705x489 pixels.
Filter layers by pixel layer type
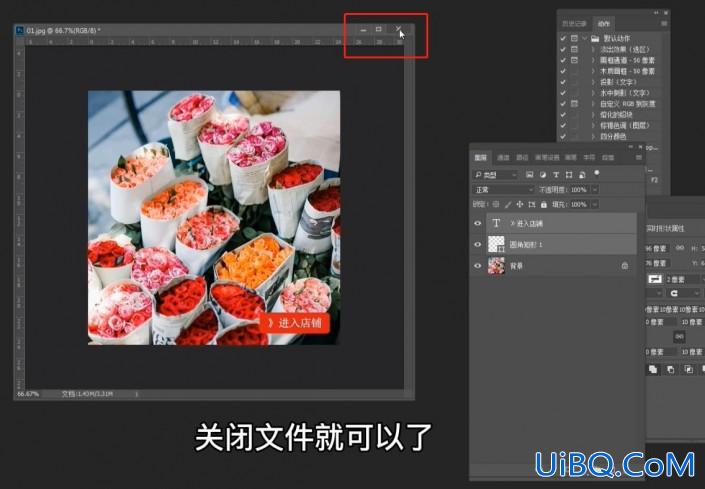(x=530, y=174)
